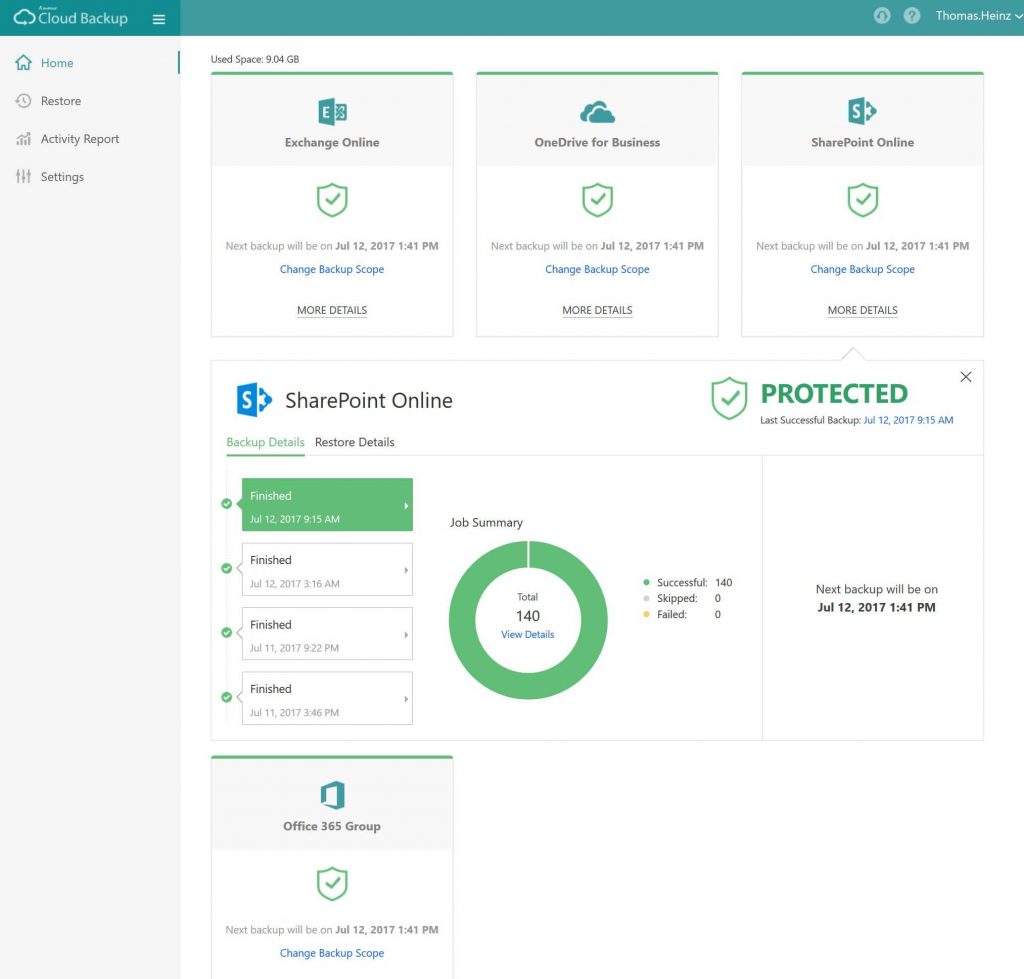Click the Job Summary heading

pyautogui.click(x=487, y=522)
